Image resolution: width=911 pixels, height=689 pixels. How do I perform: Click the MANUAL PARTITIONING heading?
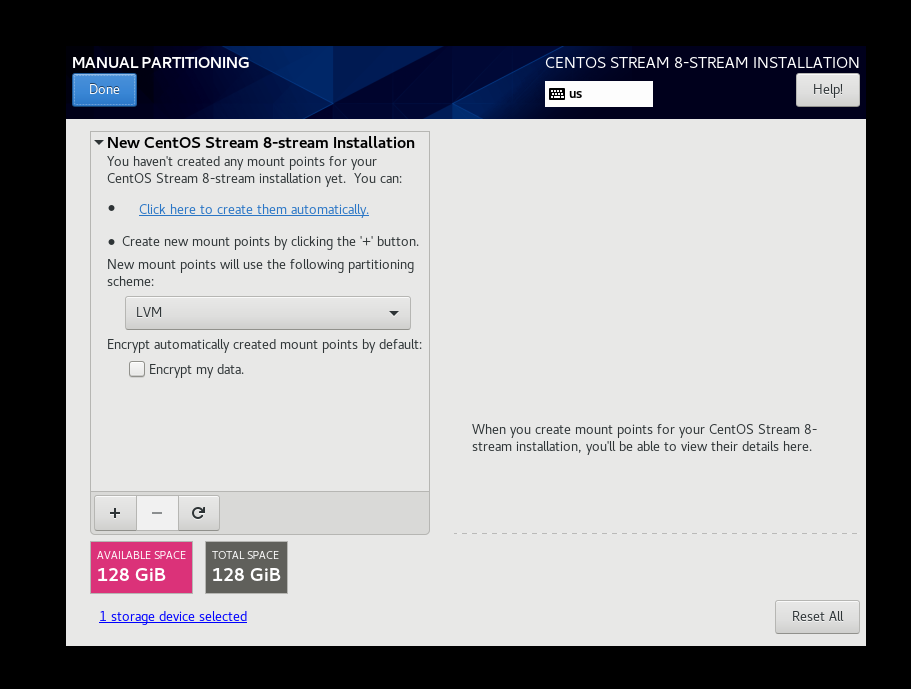coord(160,63)
